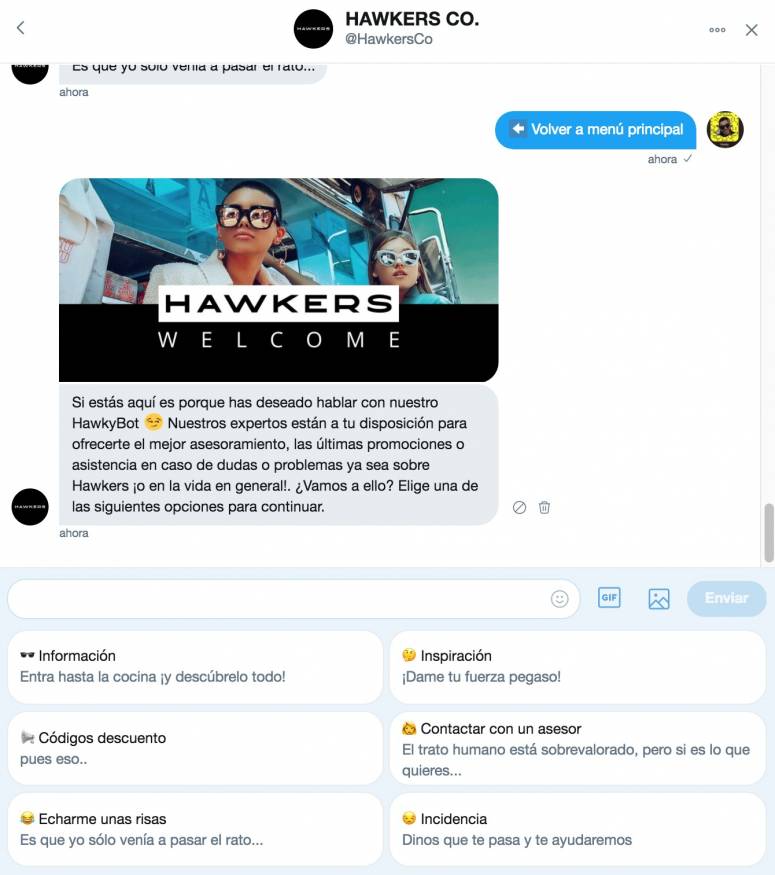Close the conversation with the X icon
This screenshot has width=775, height=875.
752,30
